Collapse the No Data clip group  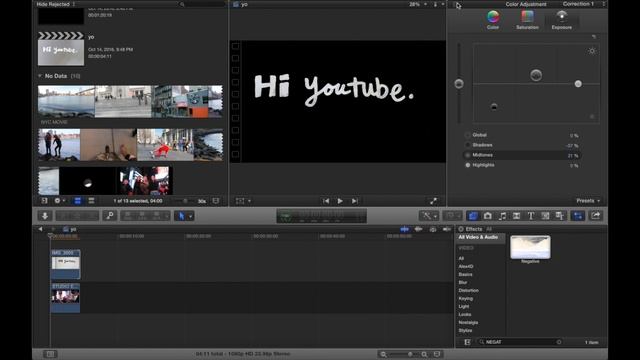40,76
